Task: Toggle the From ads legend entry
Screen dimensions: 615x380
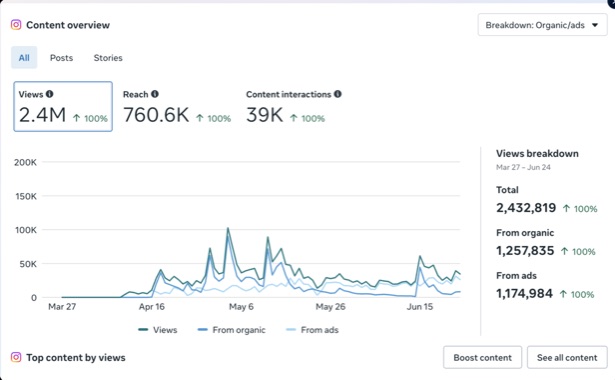Action: (x=313, y=330)
